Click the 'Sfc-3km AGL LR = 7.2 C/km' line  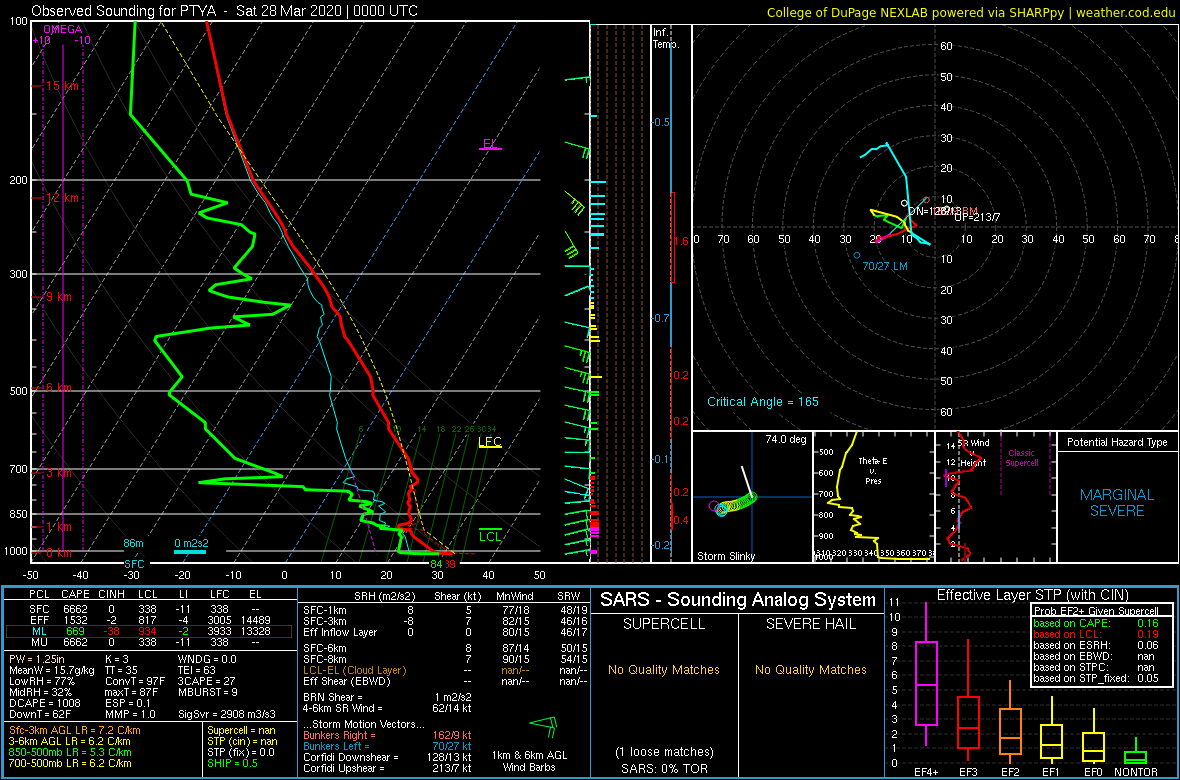(75, 730)
